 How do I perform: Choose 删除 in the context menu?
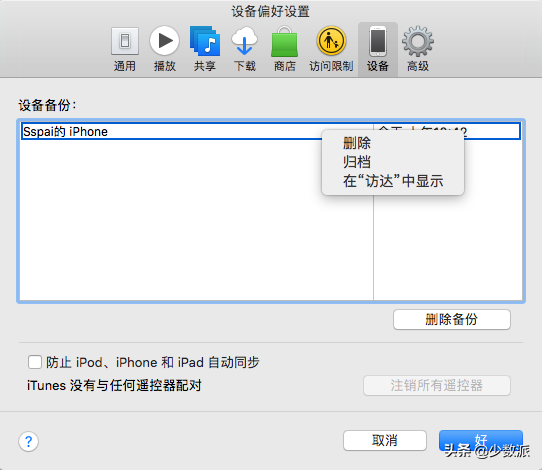393,143
